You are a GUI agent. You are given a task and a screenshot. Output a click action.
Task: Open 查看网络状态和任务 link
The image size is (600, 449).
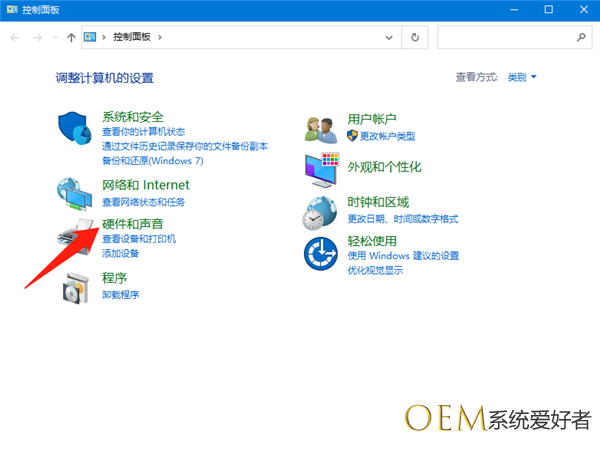click(145, 200)
